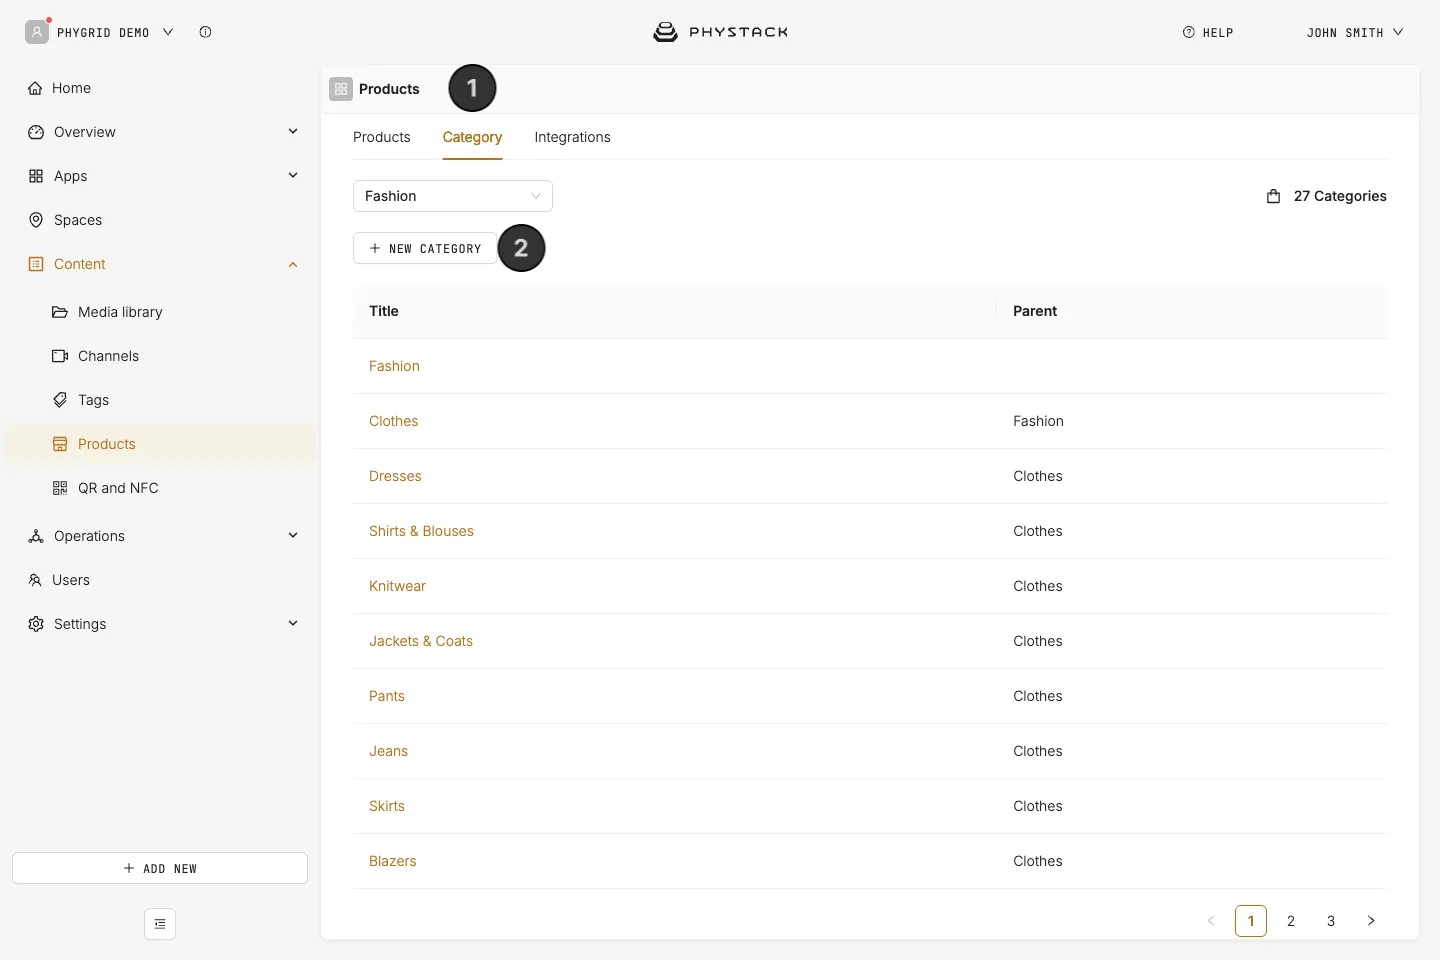Go to pagination page 2
The width and height of the screenshot is (1440, 960).
tap(1291, 921)
